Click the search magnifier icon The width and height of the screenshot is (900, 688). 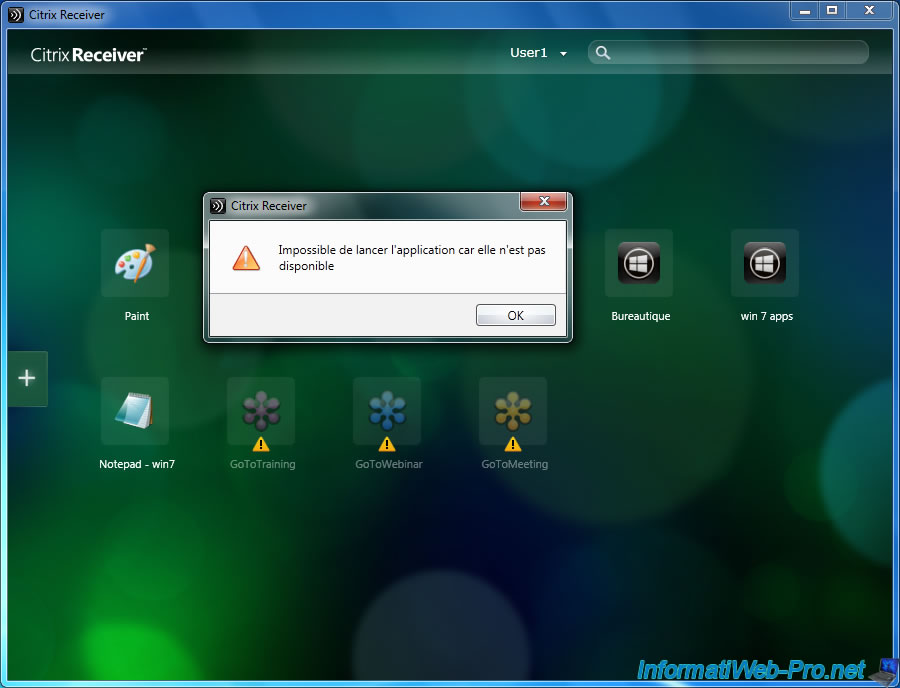point(603,53)
